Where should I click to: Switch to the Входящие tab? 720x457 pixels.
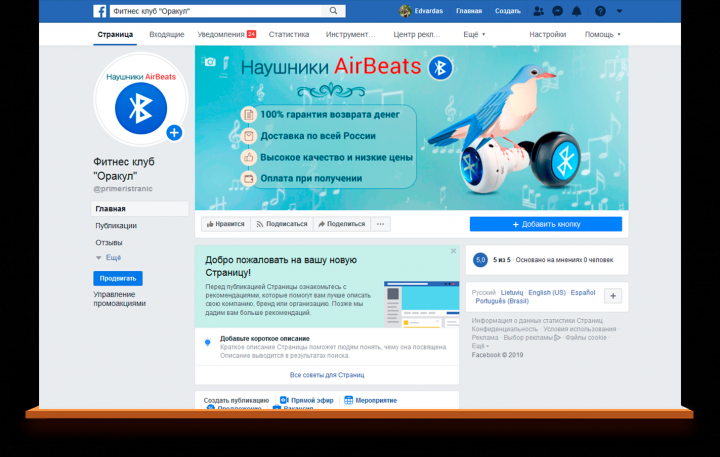click(167, 34)
